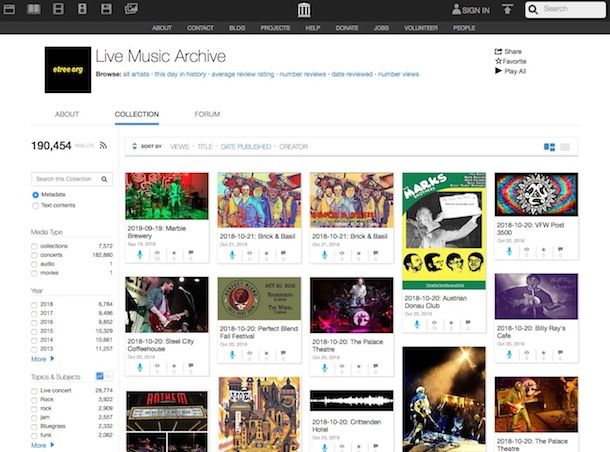Click the Internet Archive building logo

click(x=304, y=10)
